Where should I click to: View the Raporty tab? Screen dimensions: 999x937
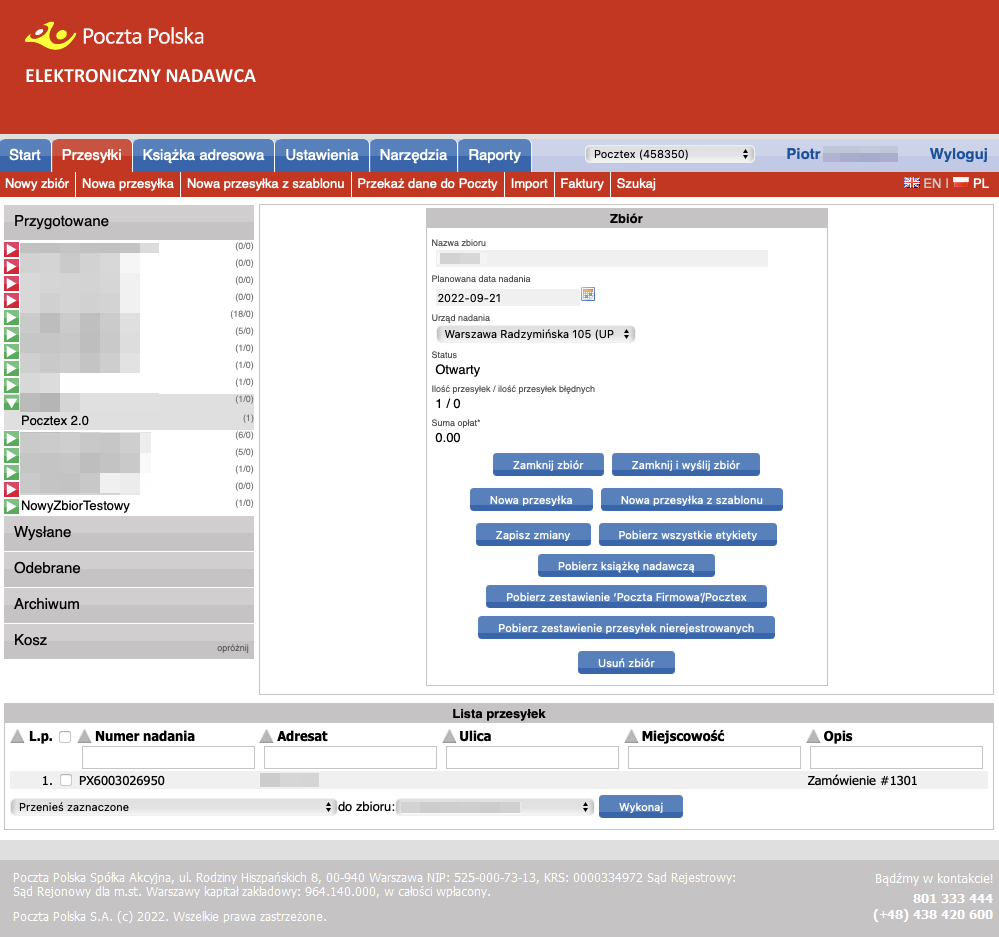pyautogui.click(x=494, y=155)
